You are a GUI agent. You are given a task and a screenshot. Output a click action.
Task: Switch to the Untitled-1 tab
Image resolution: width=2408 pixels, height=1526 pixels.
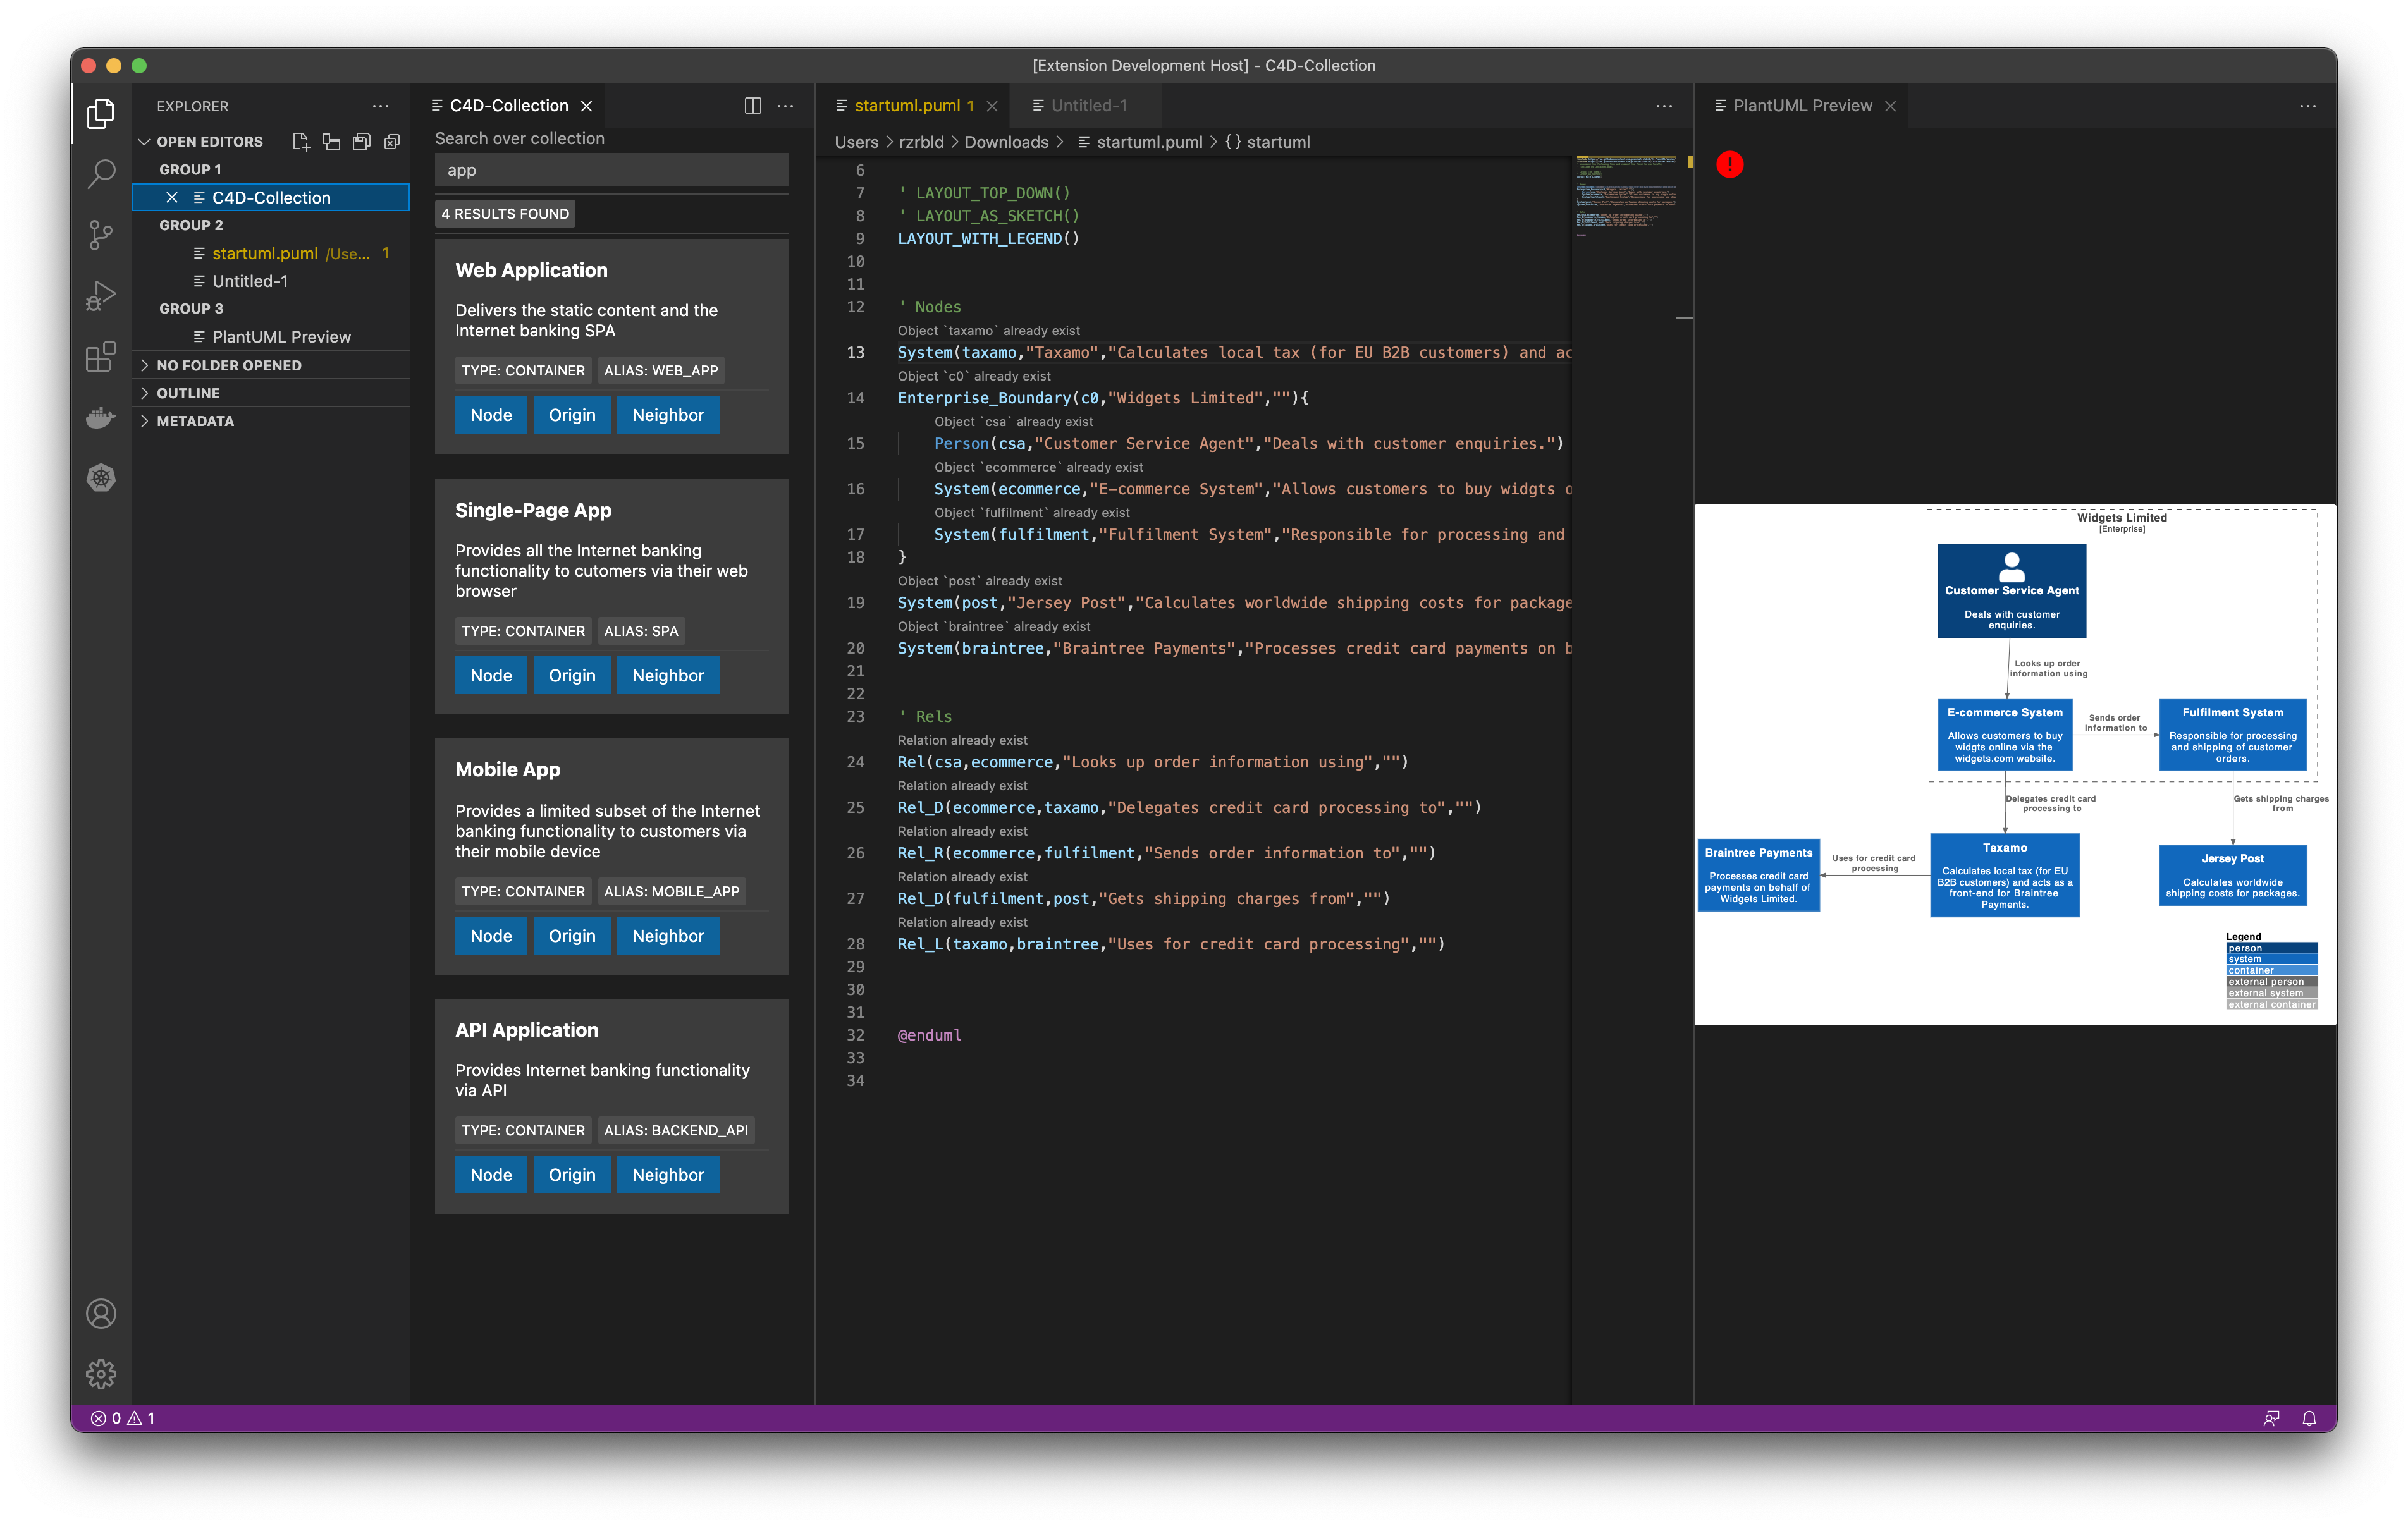(x=1088, y=106)
